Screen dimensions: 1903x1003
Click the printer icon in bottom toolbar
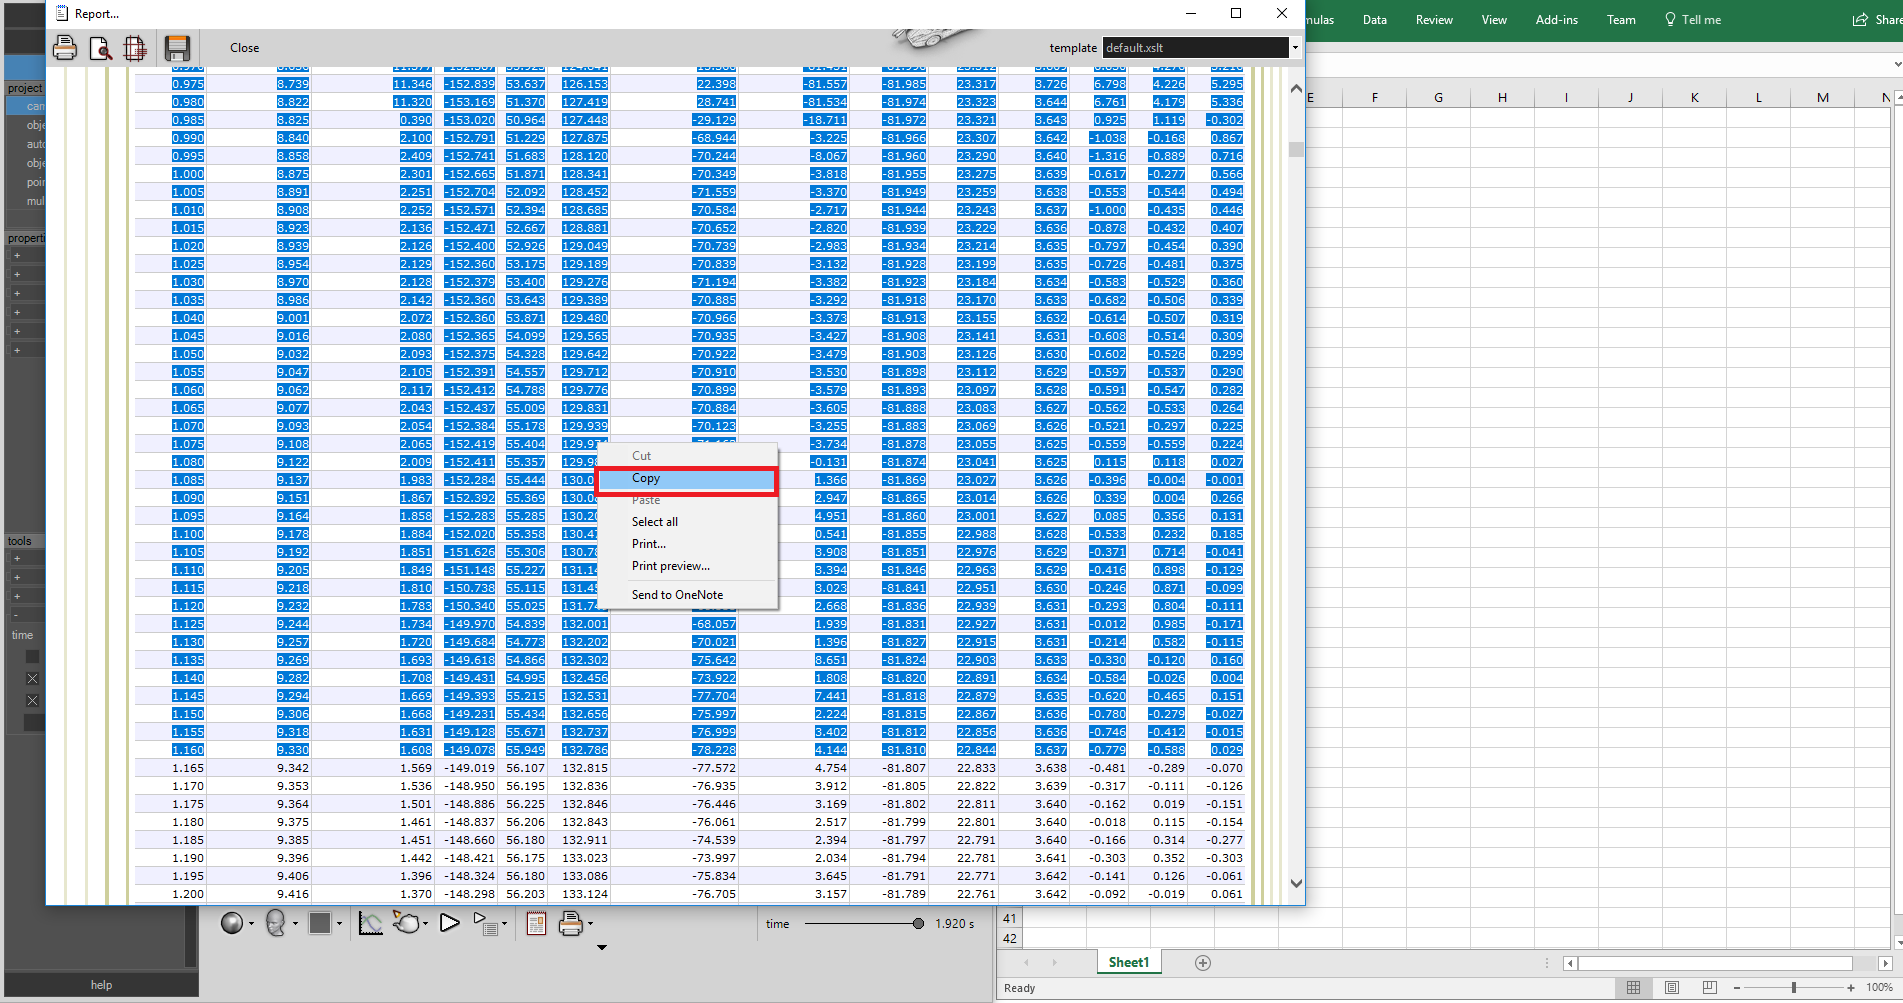point(570,924)
